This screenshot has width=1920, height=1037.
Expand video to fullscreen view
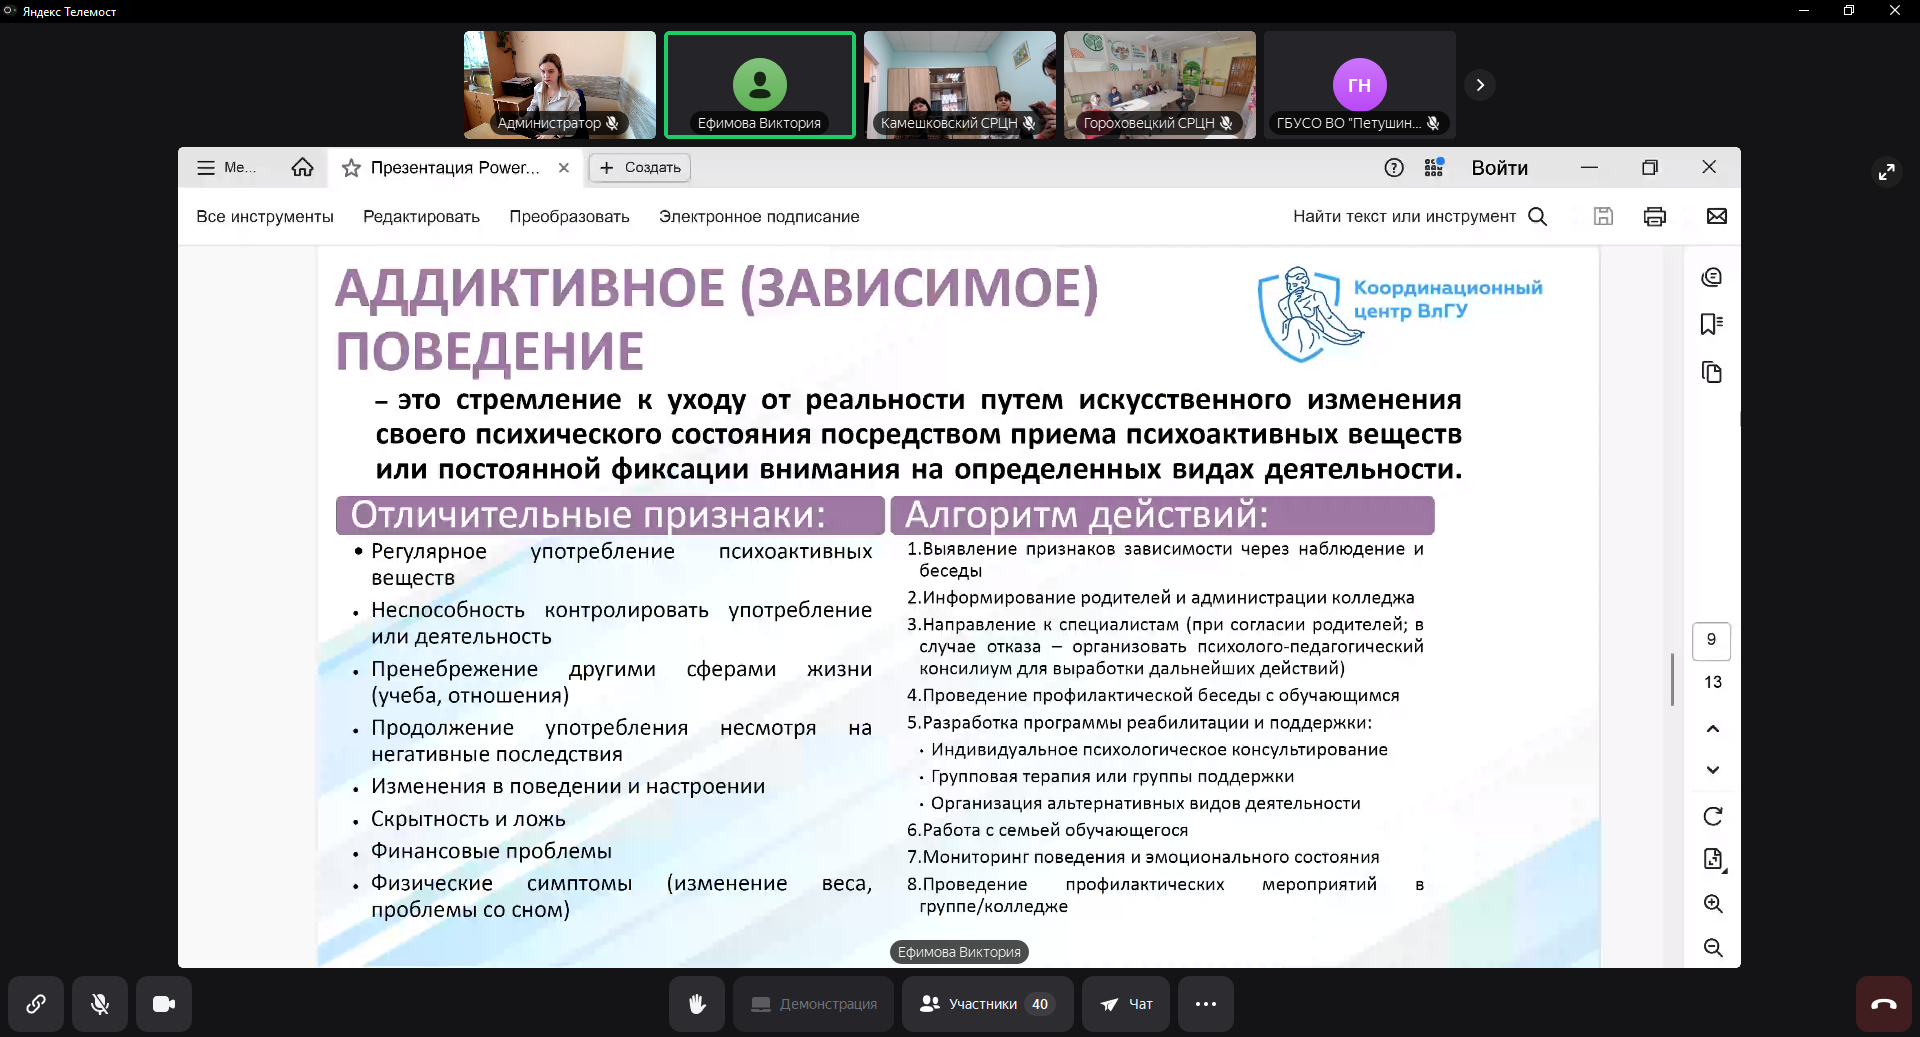1886,172
